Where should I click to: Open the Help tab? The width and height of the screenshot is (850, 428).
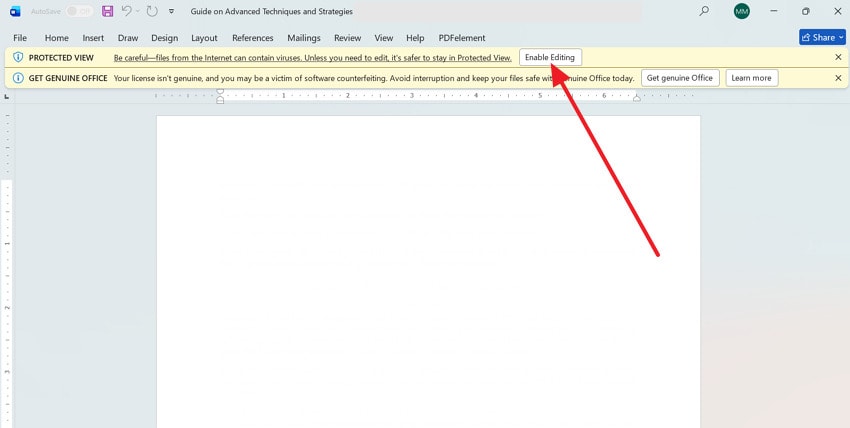click(415, 38)
